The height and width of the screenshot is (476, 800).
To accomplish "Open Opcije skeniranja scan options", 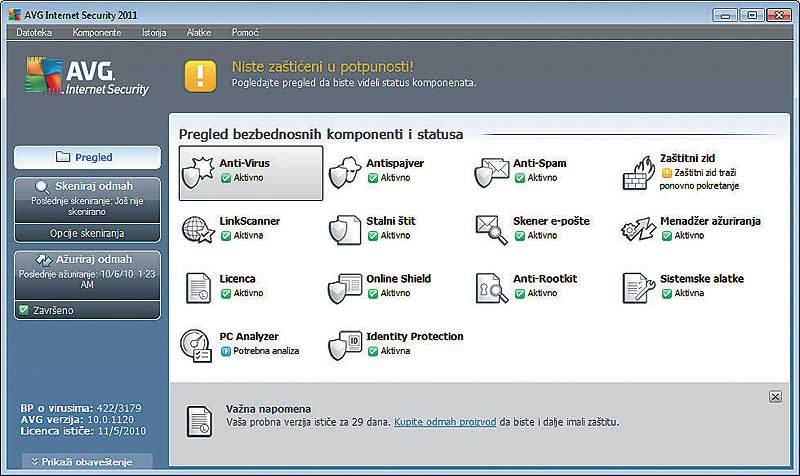I will click(87, 233).
